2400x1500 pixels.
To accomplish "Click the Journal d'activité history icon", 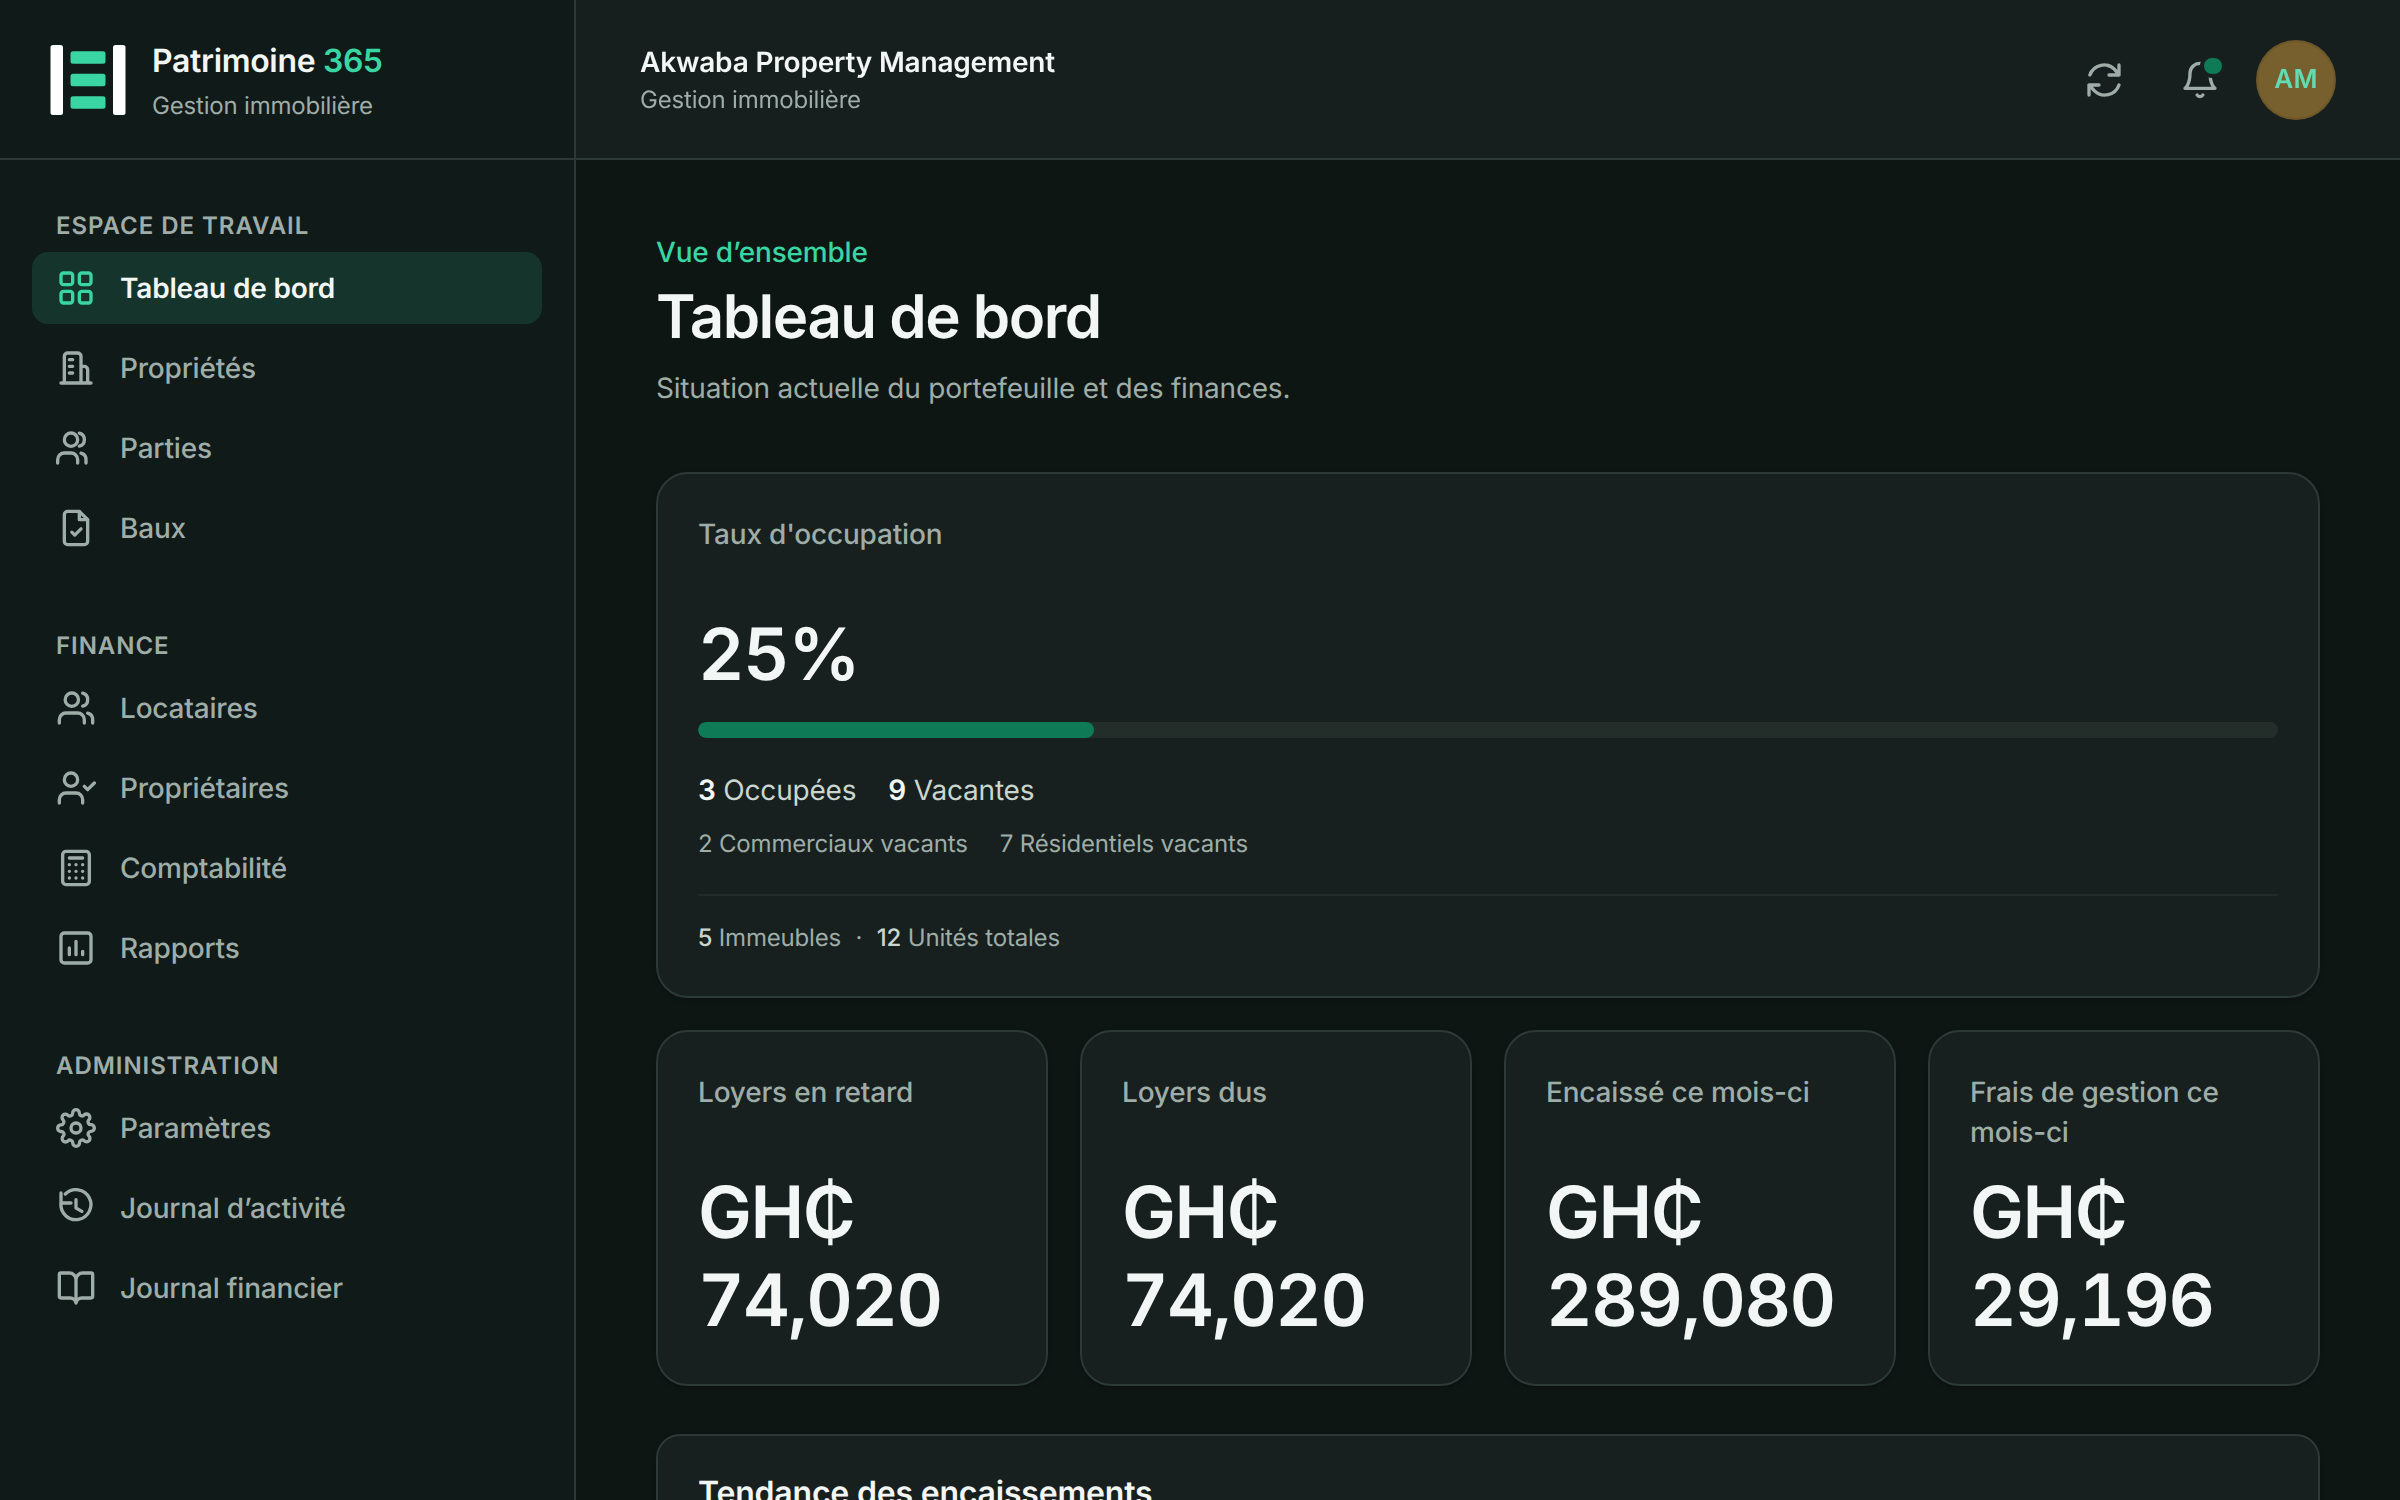I will coord(76,1206).
